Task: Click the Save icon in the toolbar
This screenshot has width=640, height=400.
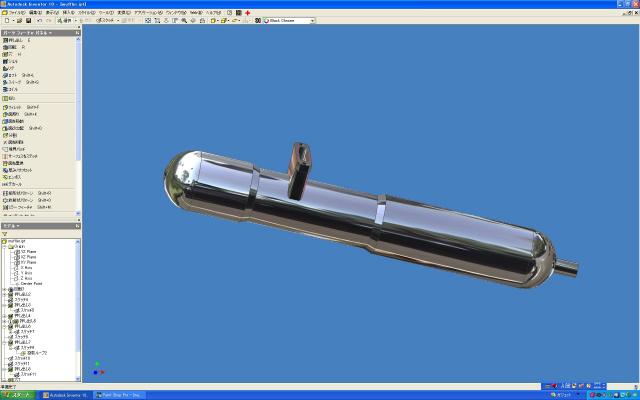Action: [27, 20]
